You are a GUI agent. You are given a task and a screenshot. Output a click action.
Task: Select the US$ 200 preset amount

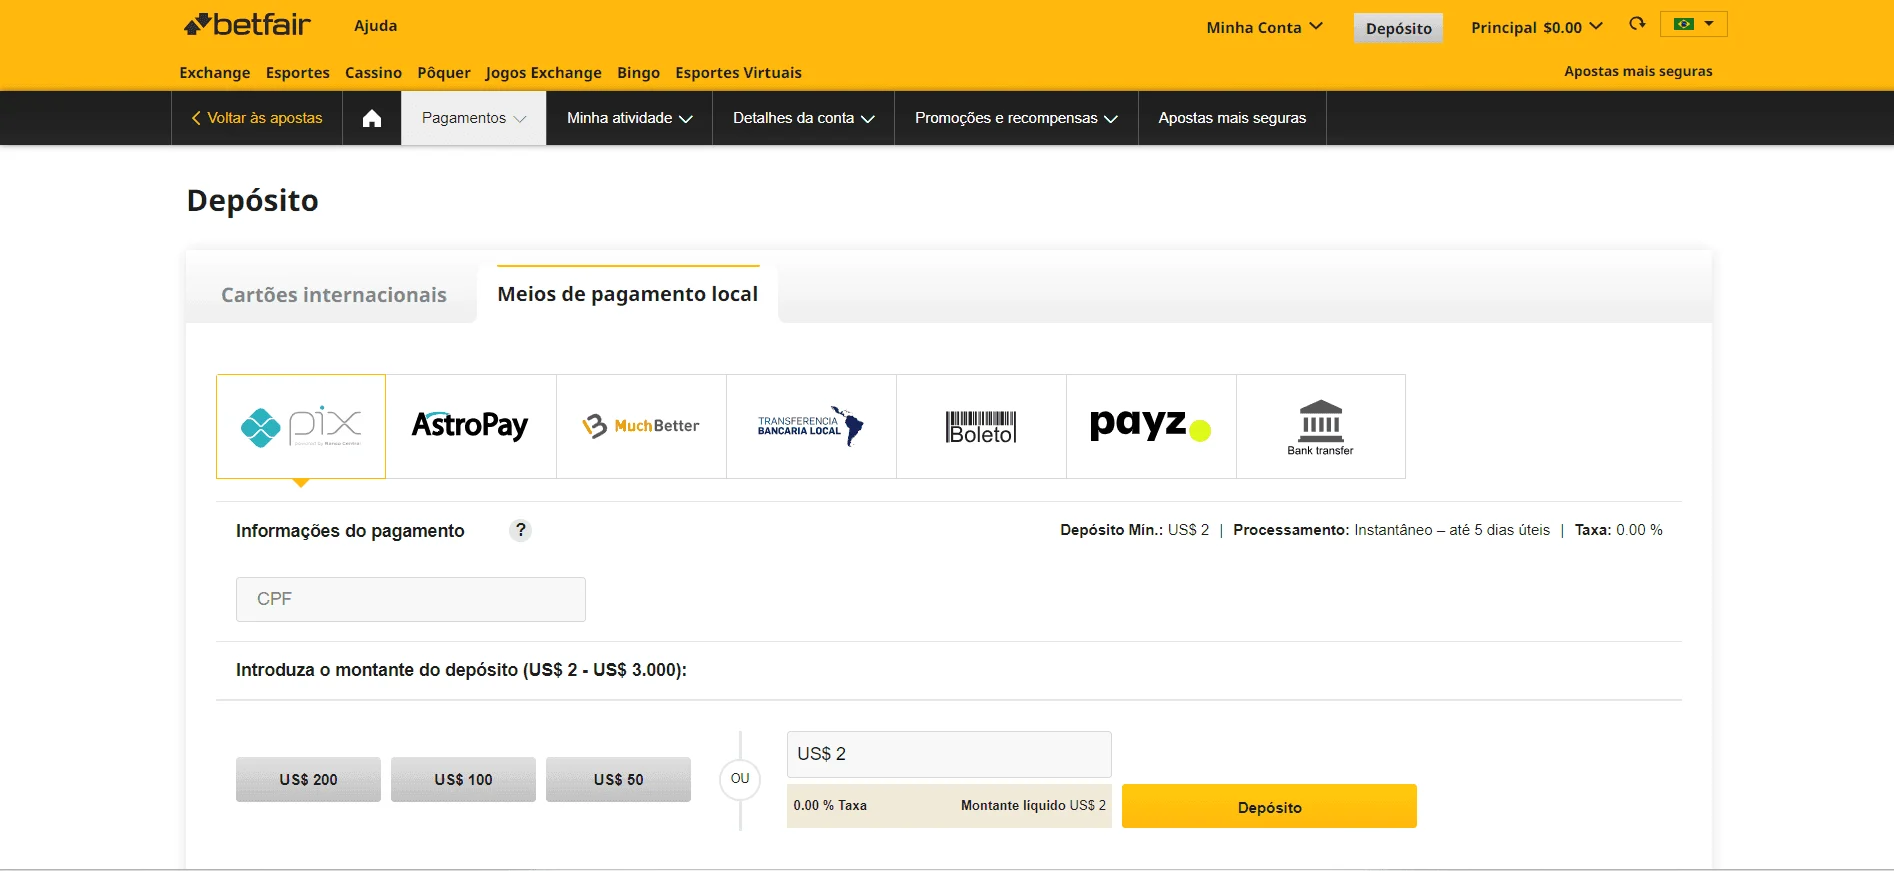308,779
